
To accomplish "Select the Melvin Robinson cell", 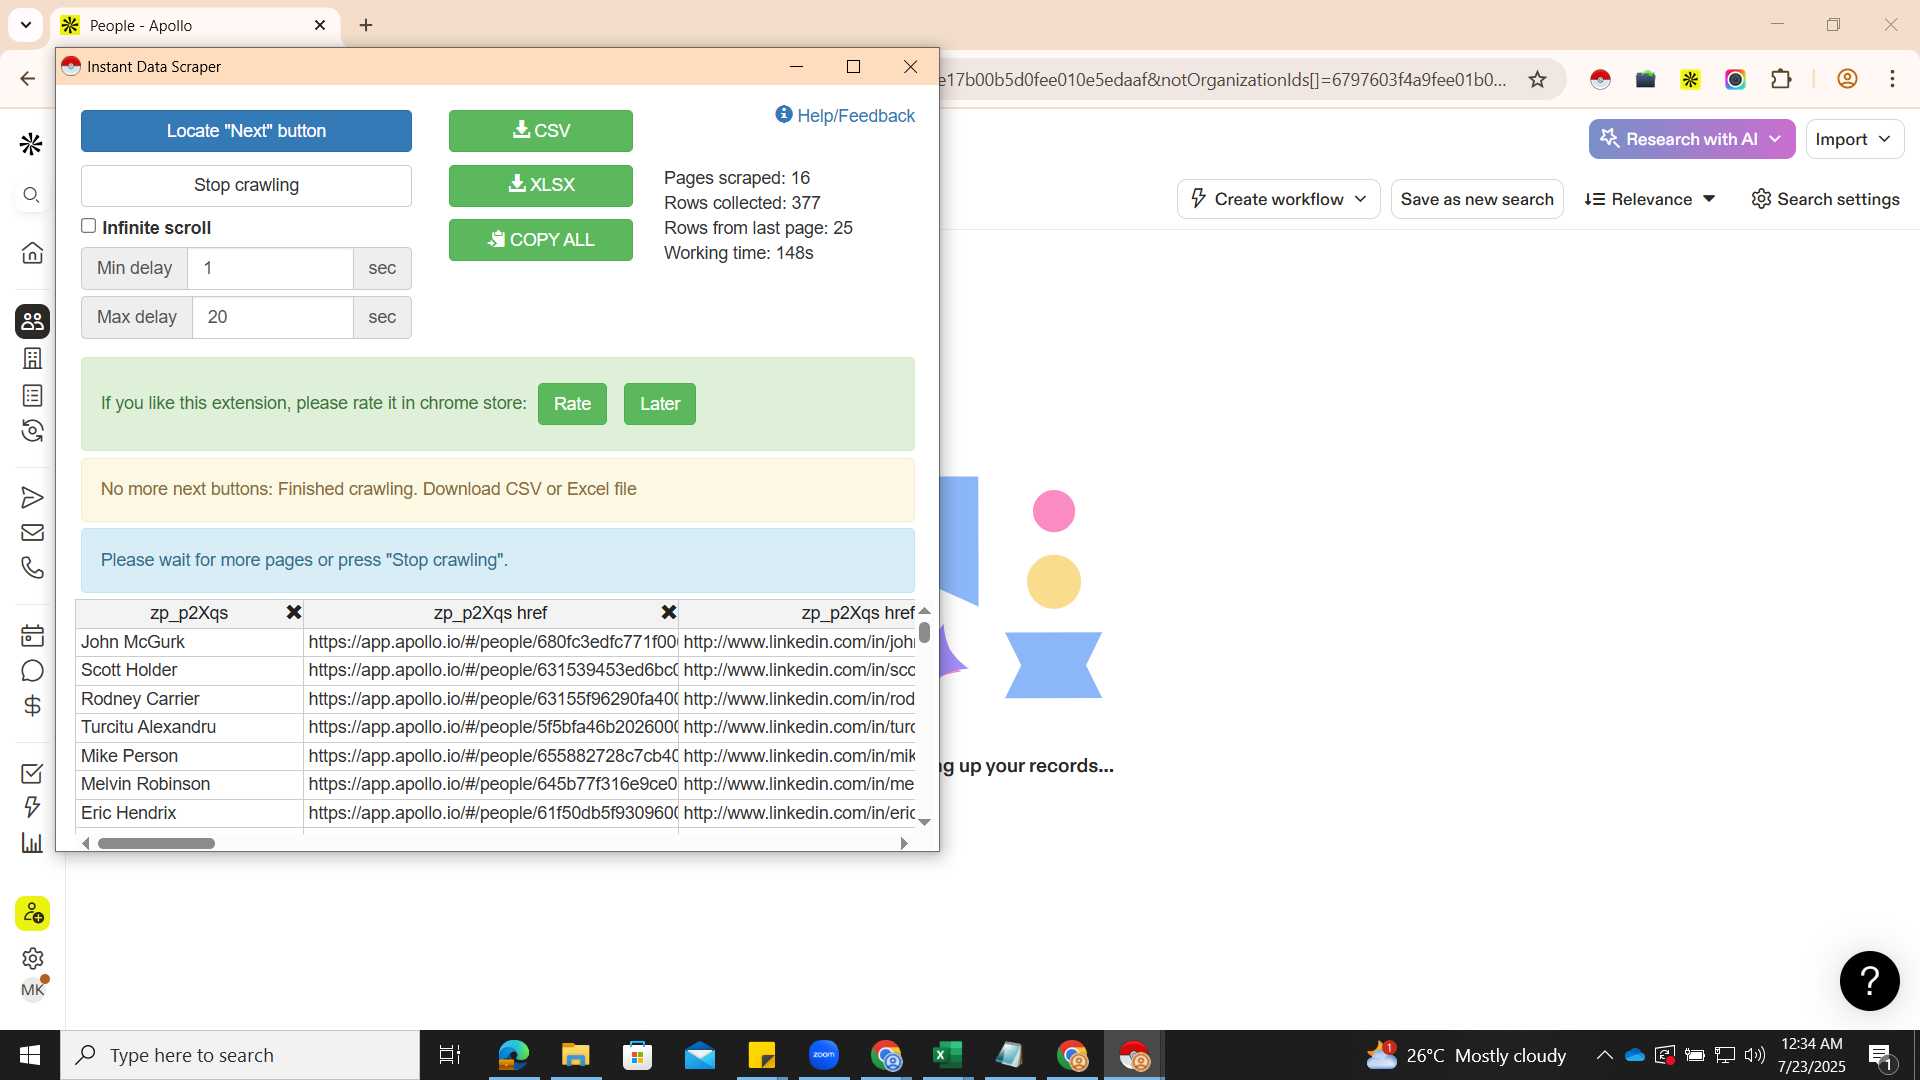I will click(189, 784).
